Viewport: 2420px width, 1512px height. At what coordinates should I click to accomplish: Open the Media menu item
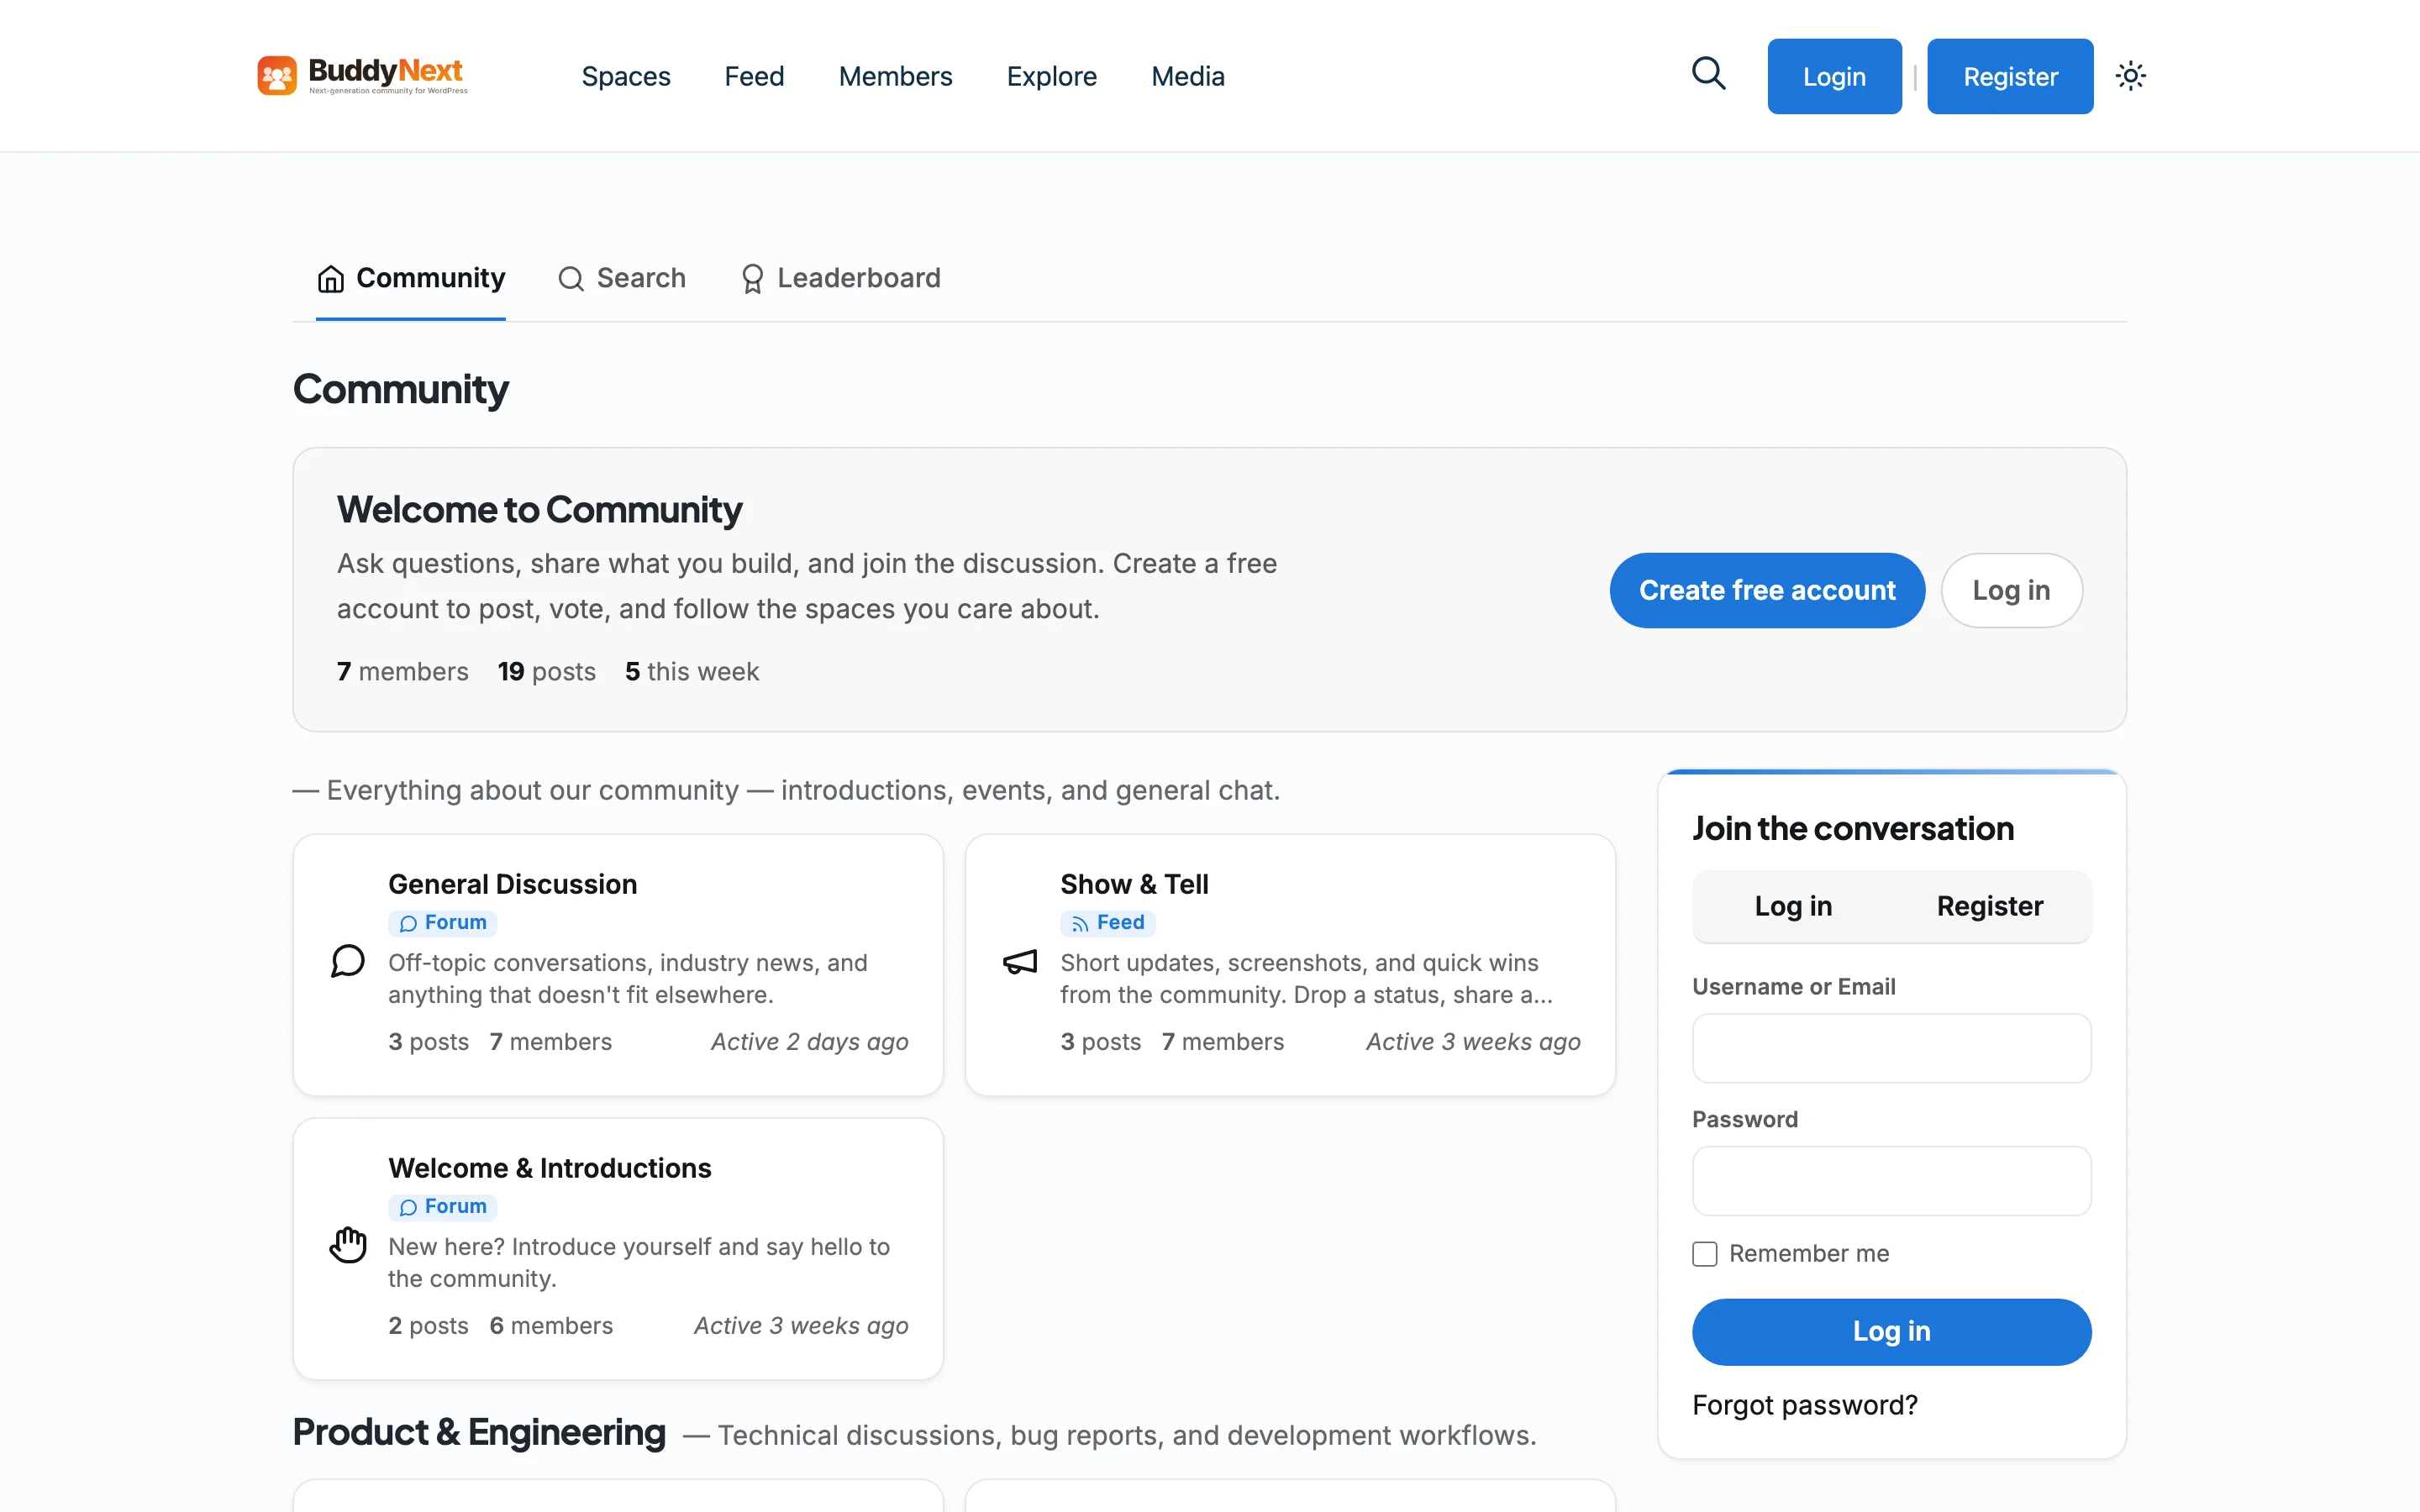(1188, 76)
